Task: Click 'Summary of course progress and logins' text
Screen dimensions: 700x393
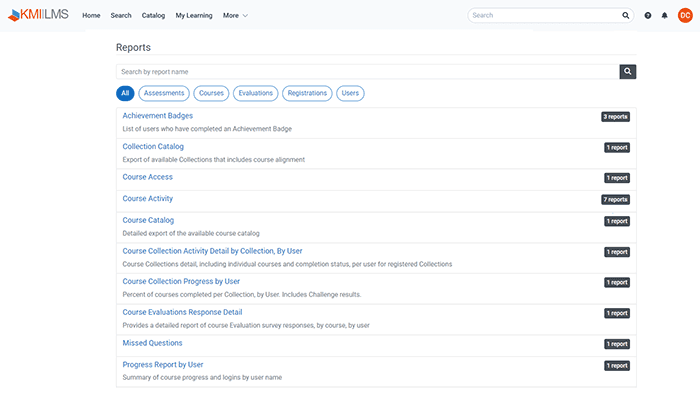Action: [202, 377]
